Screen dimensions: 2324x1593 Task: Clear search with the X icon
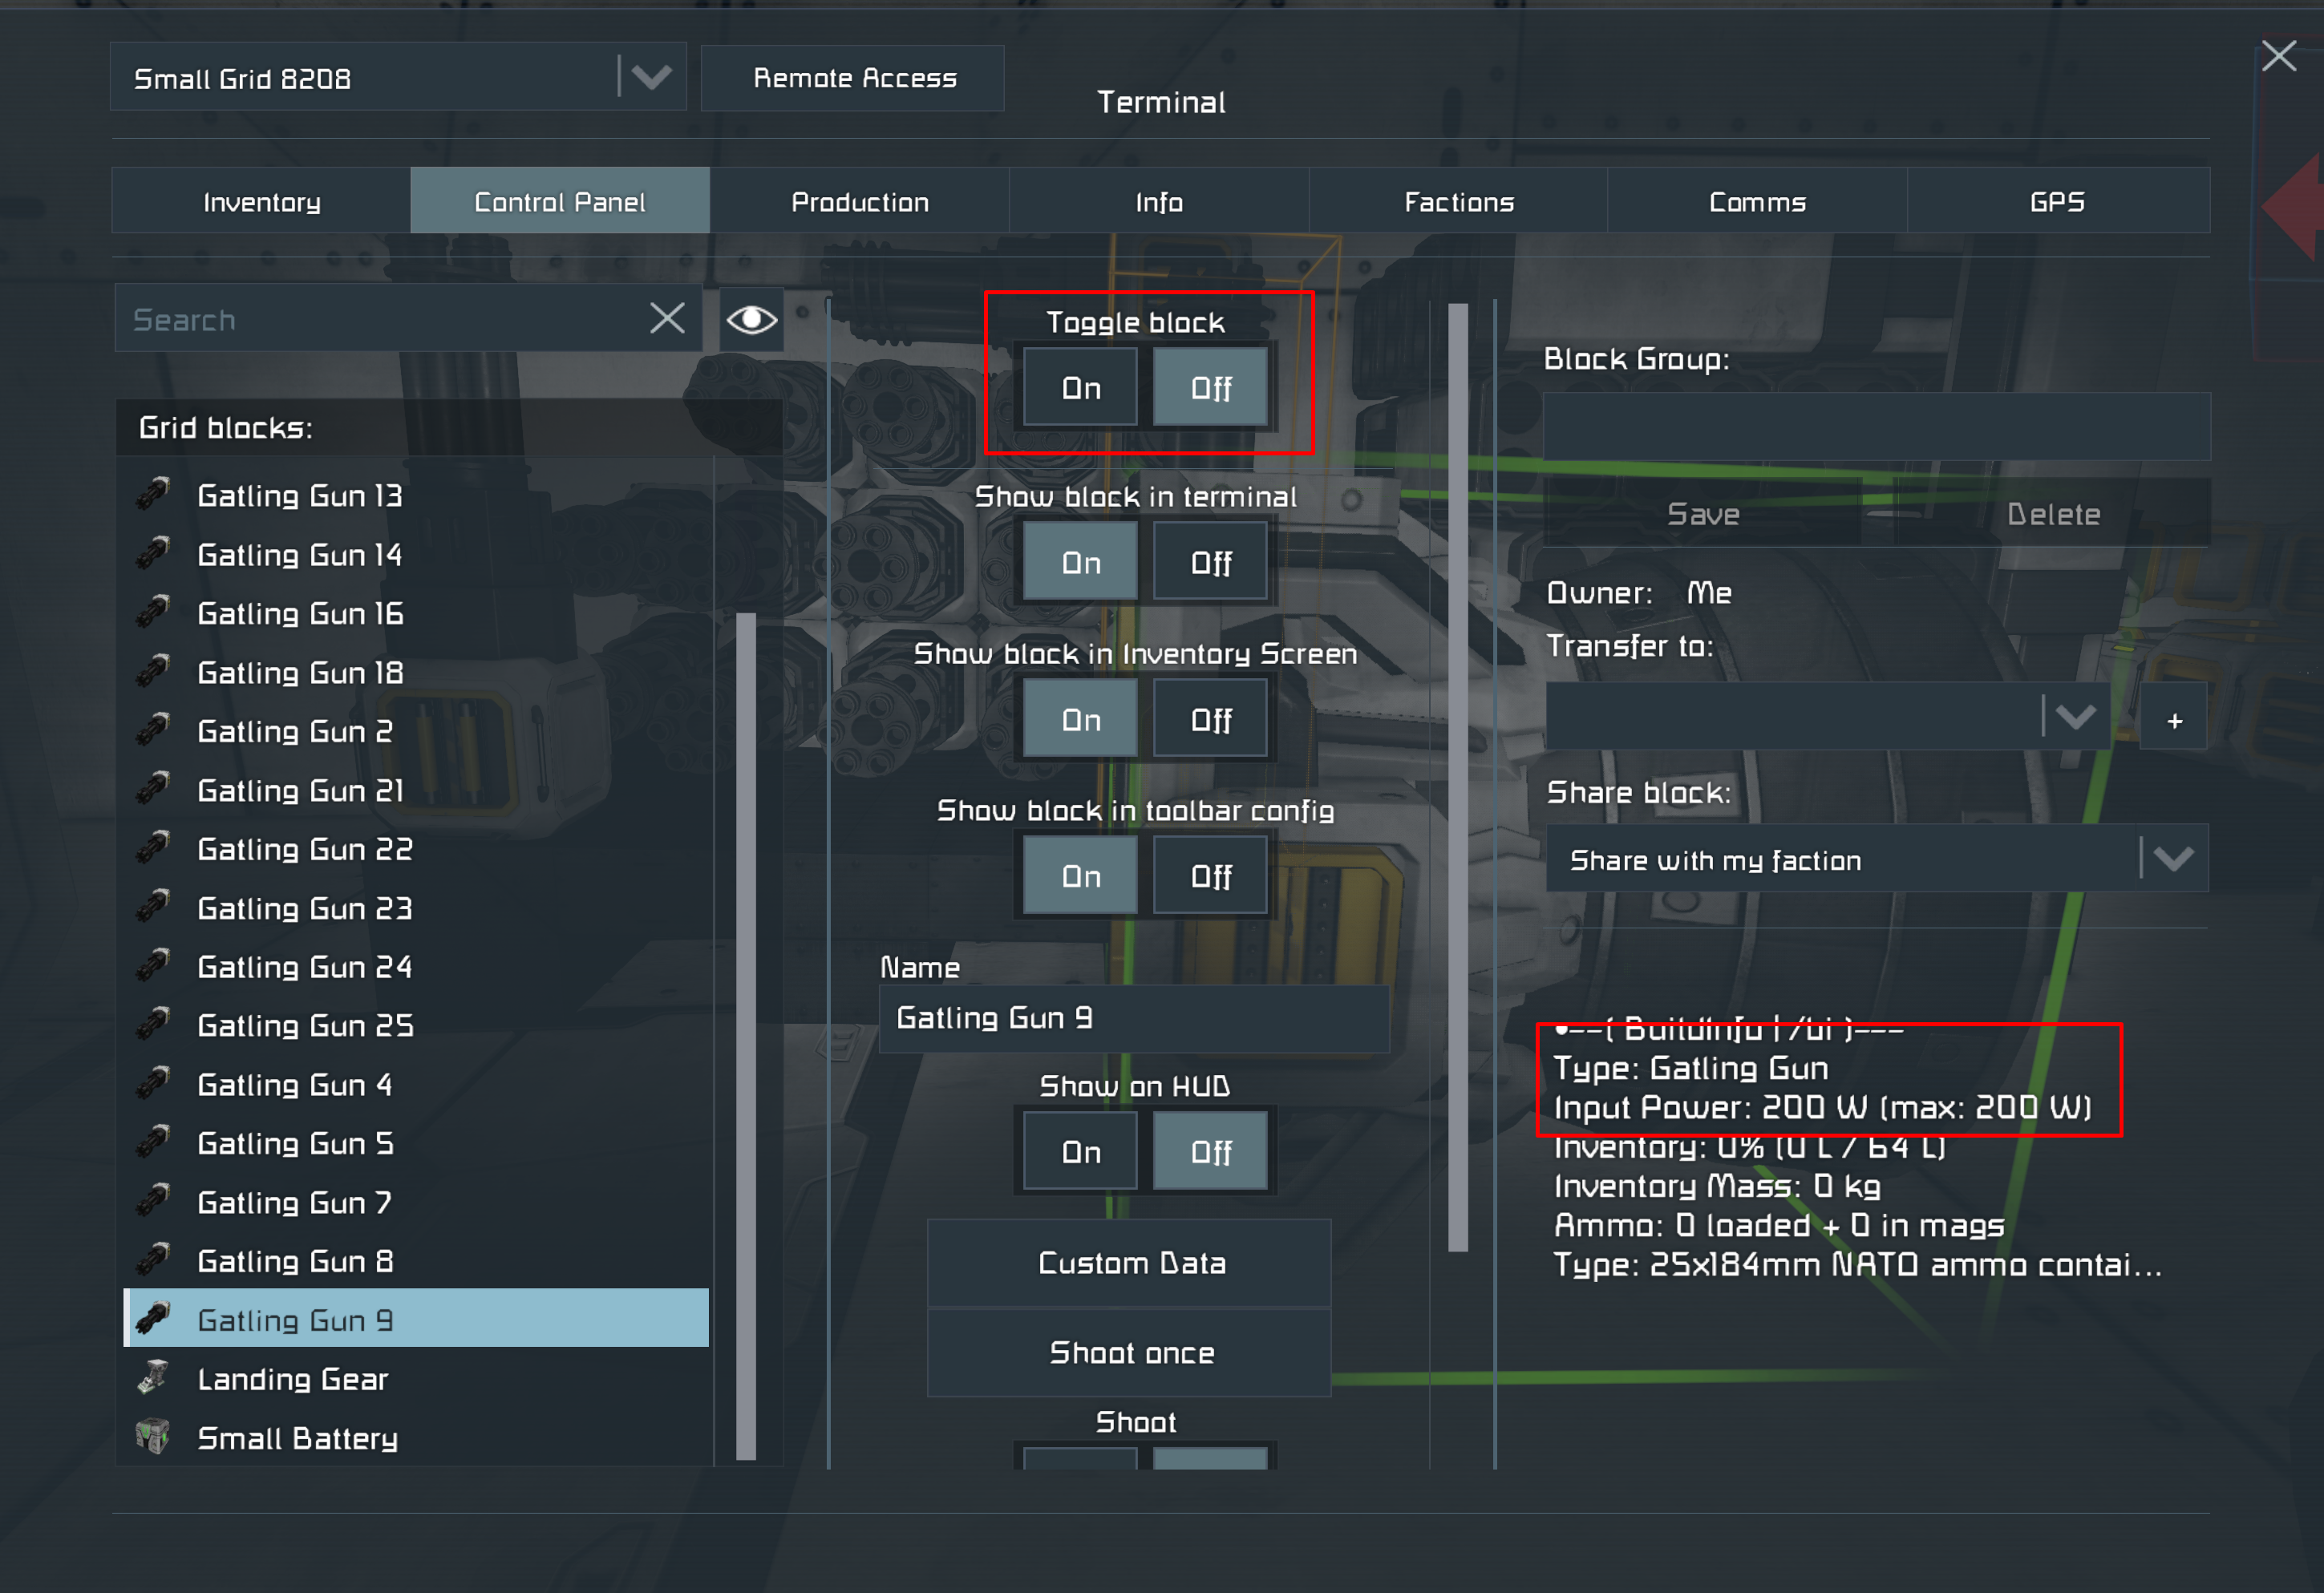(667, 319)
